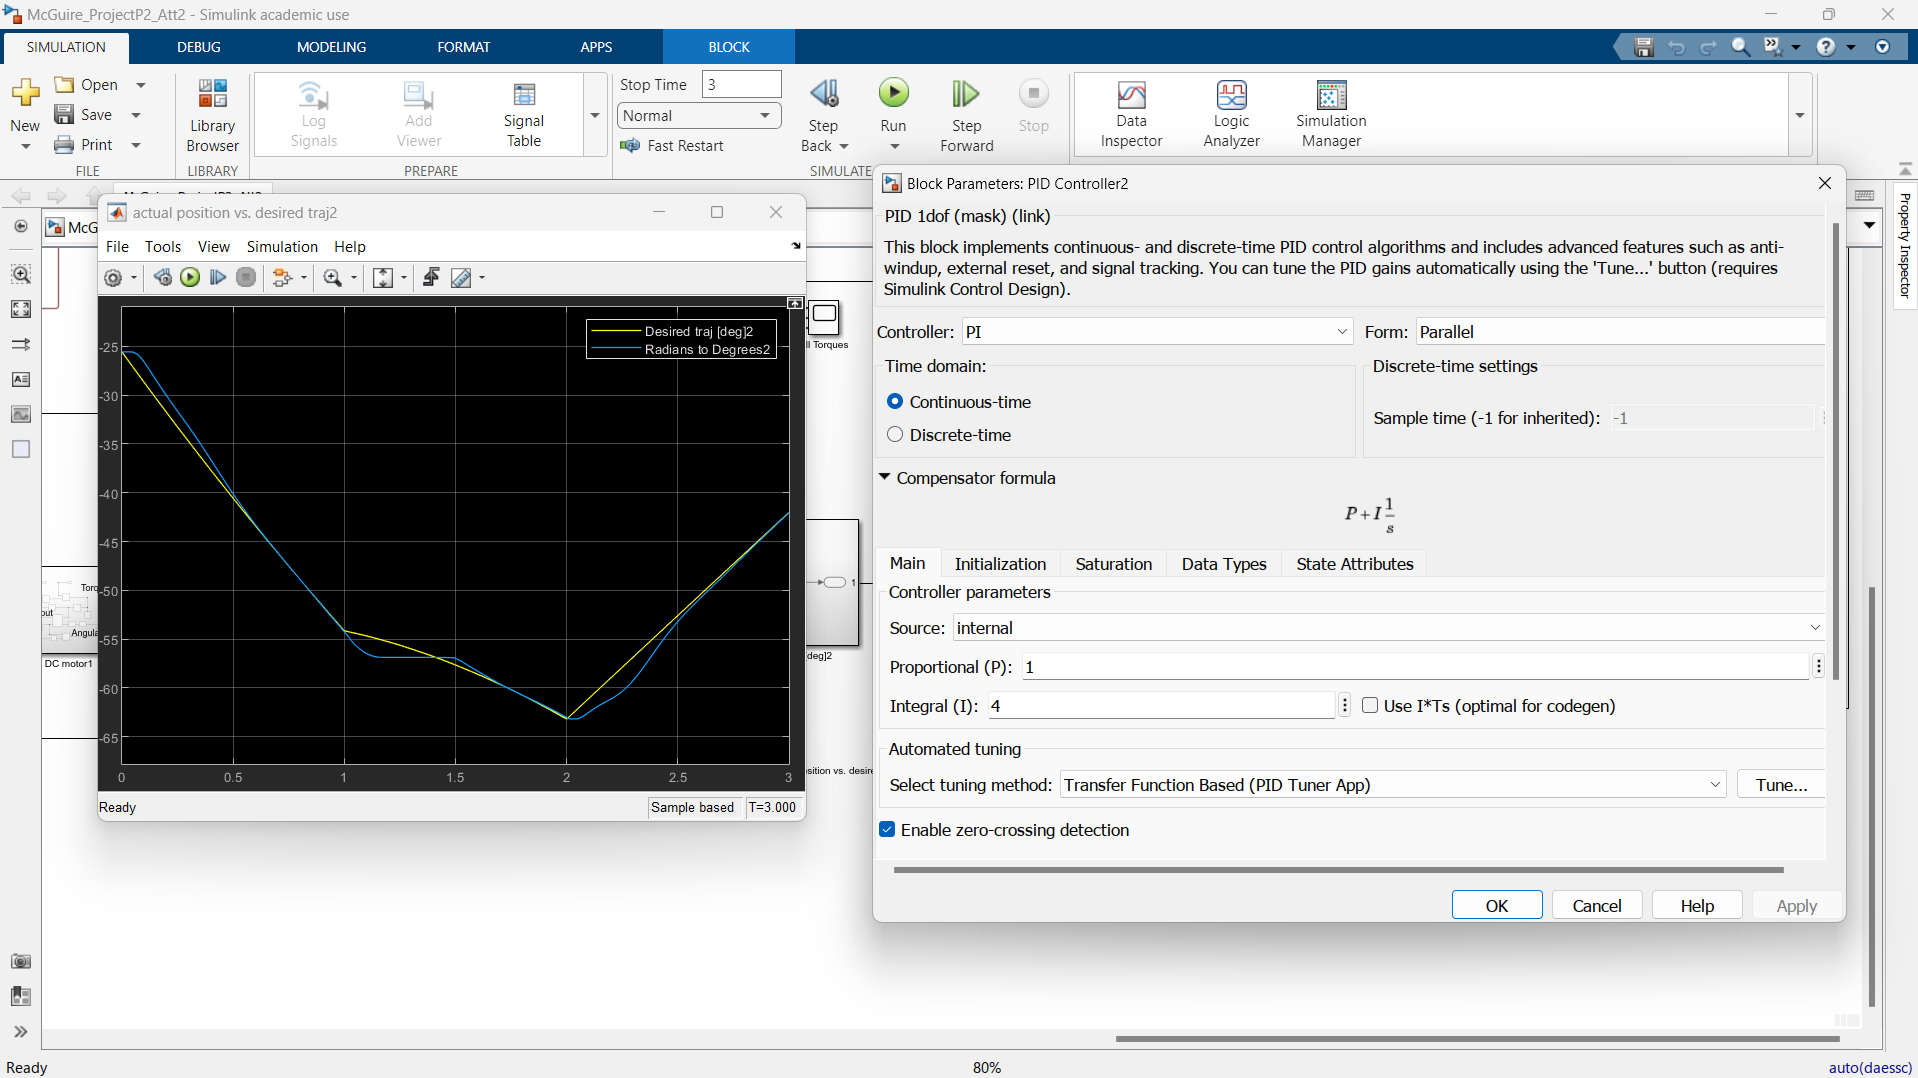Click the quick access Save disk icon
The height and width of the screenshot is (1078, 1918).
point(1643,47)
